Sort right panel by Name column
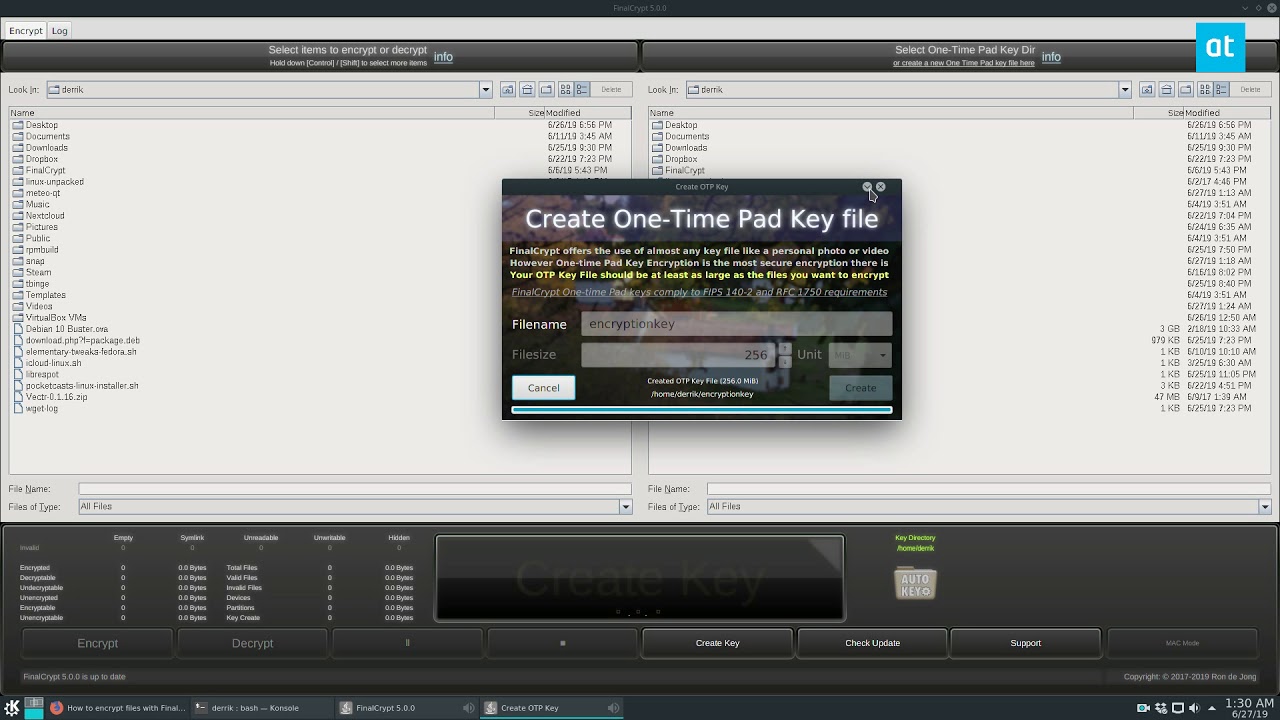The height and width of the screenshot is (720, 1280). tap(891, 113)
